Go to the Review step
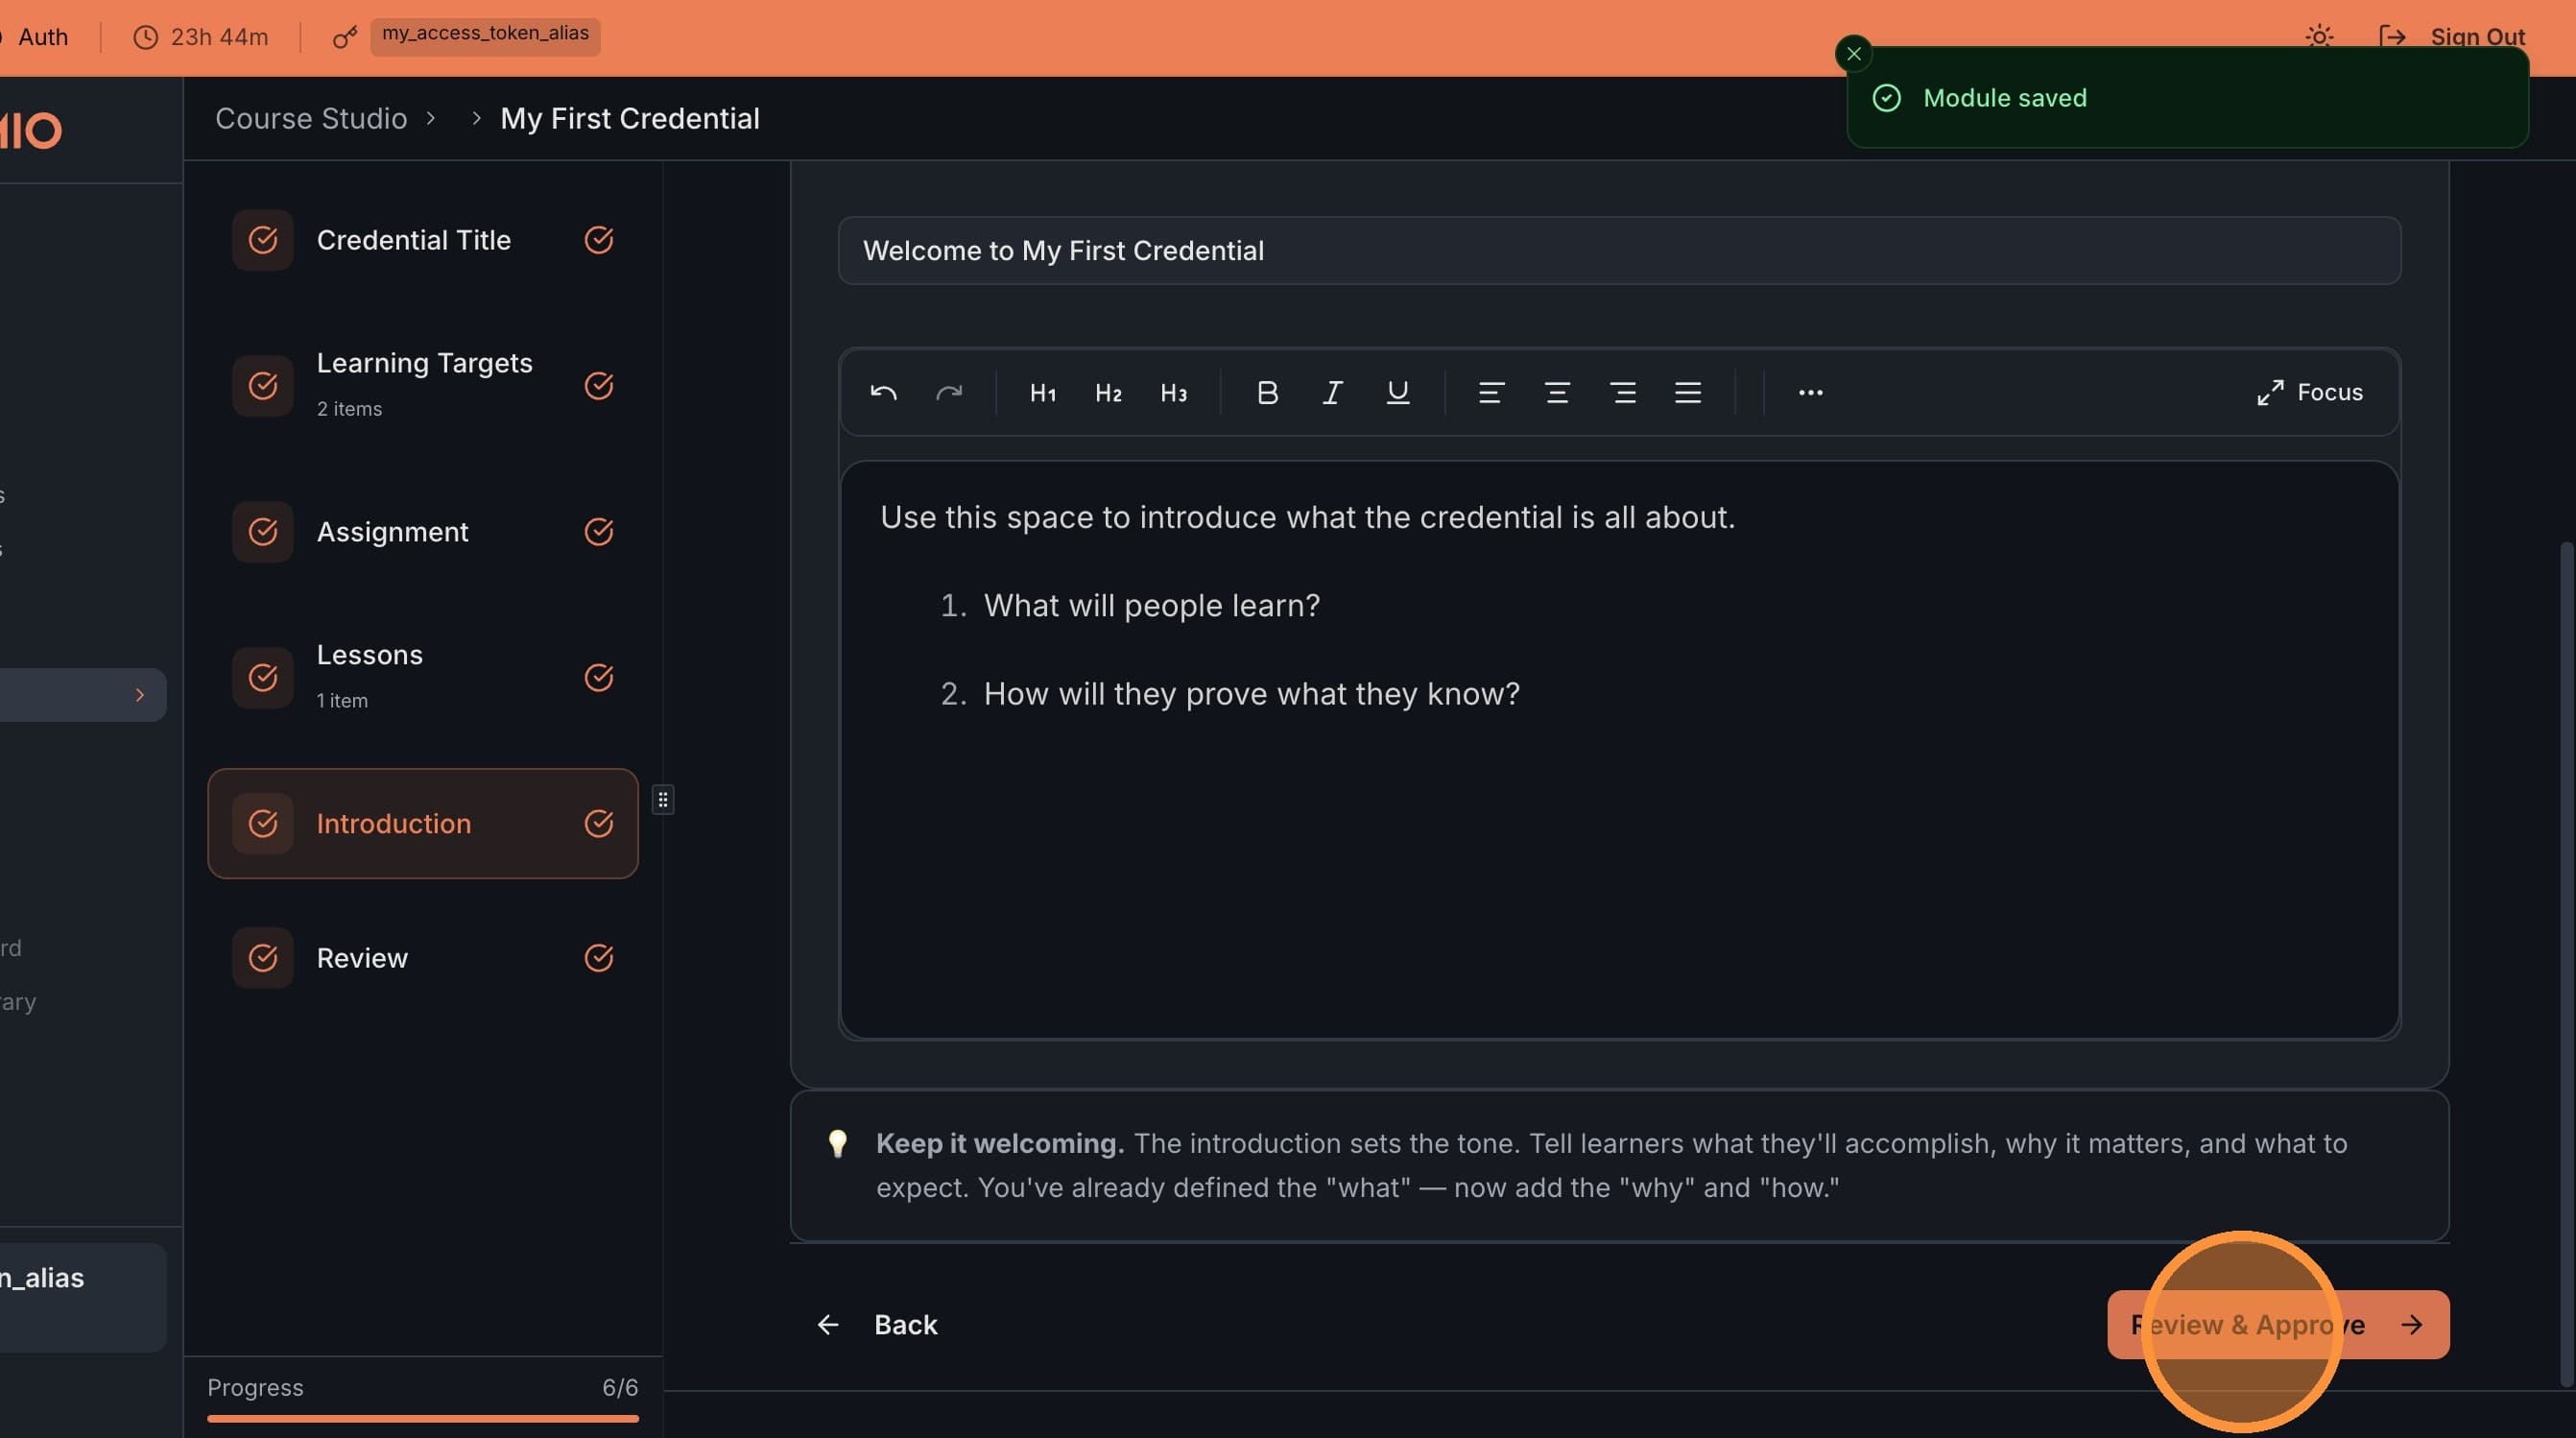This screenshot has width=2576, height=1438. 362,958
